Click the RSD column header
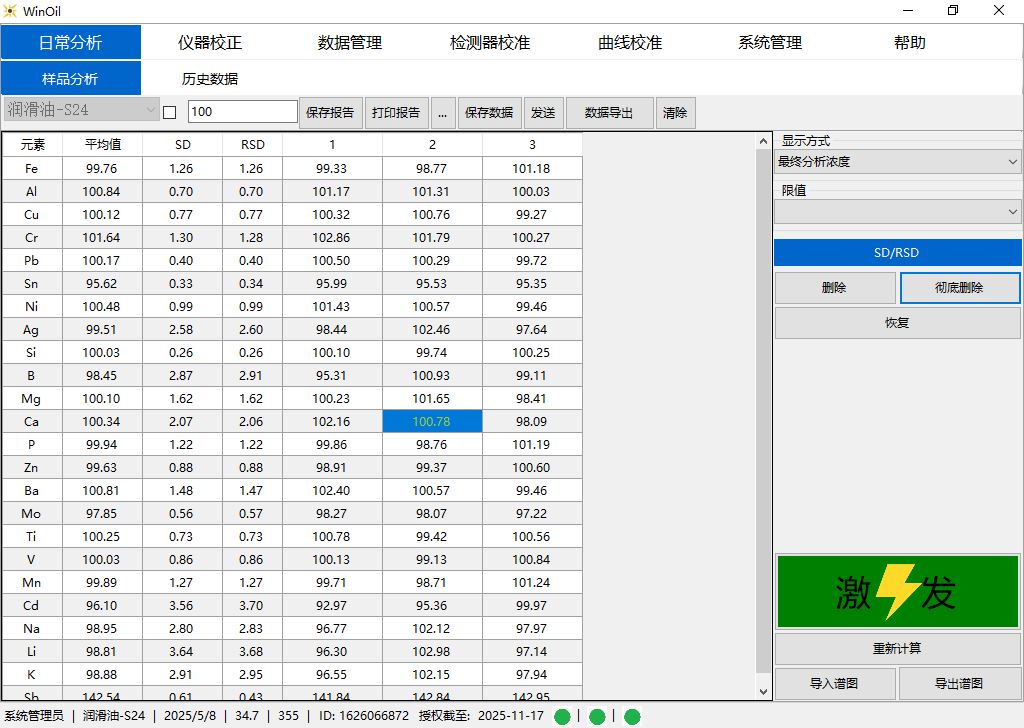 tap(252, 144)
